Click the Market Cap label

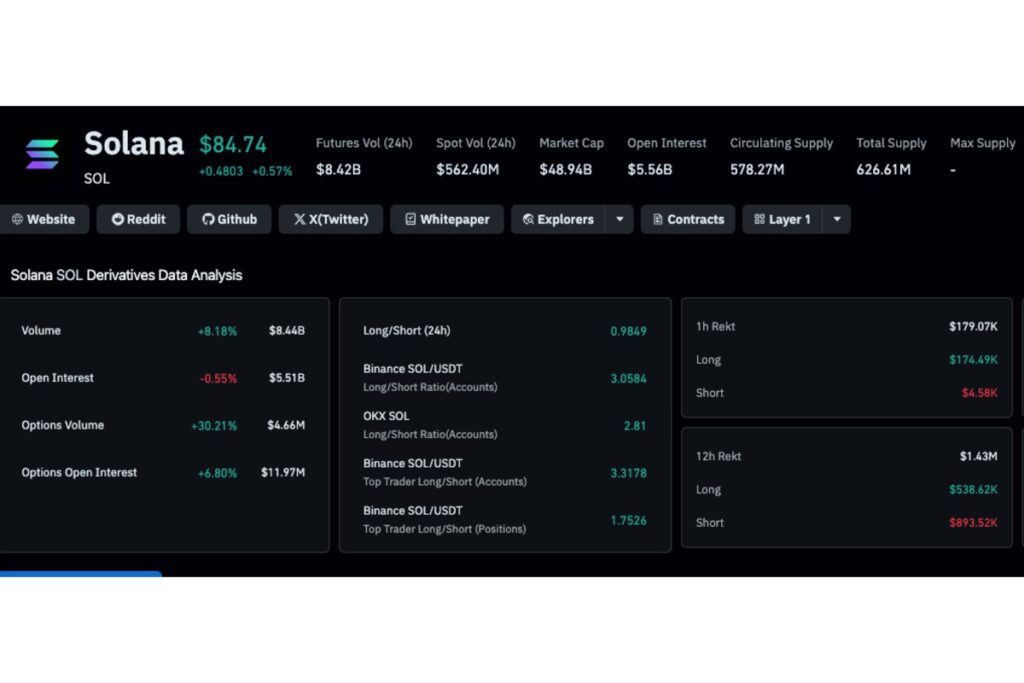571,143
